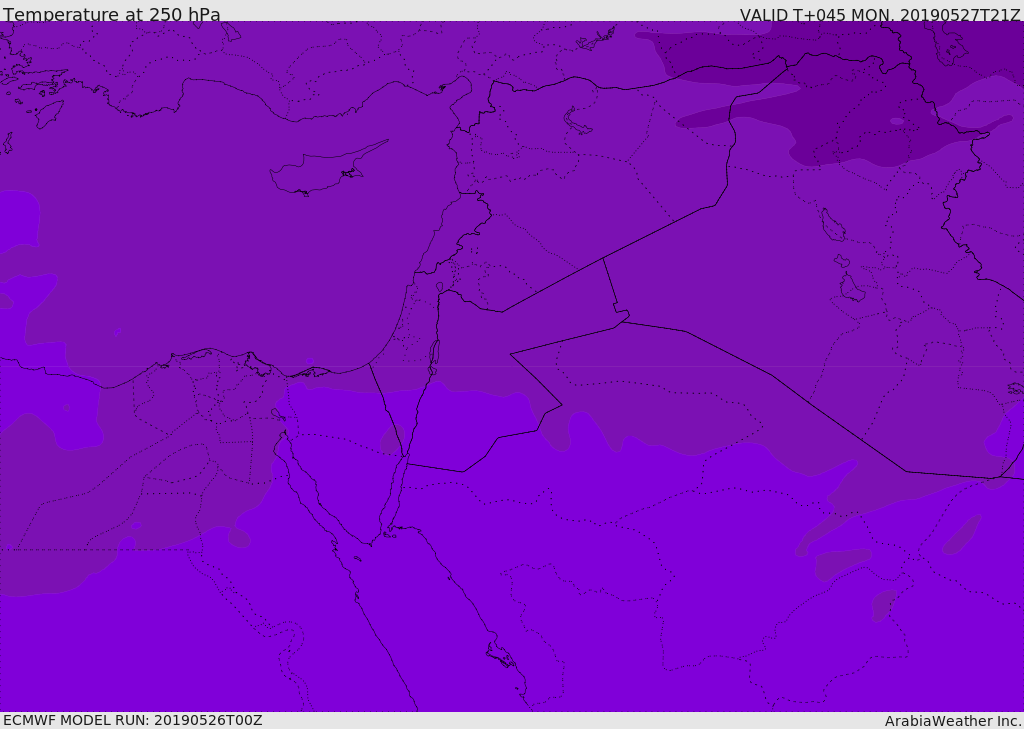The height and width of the screenshot is (729, 1024).
Task: Select the lake in northern Syria
Action: (x=577, y=121)
